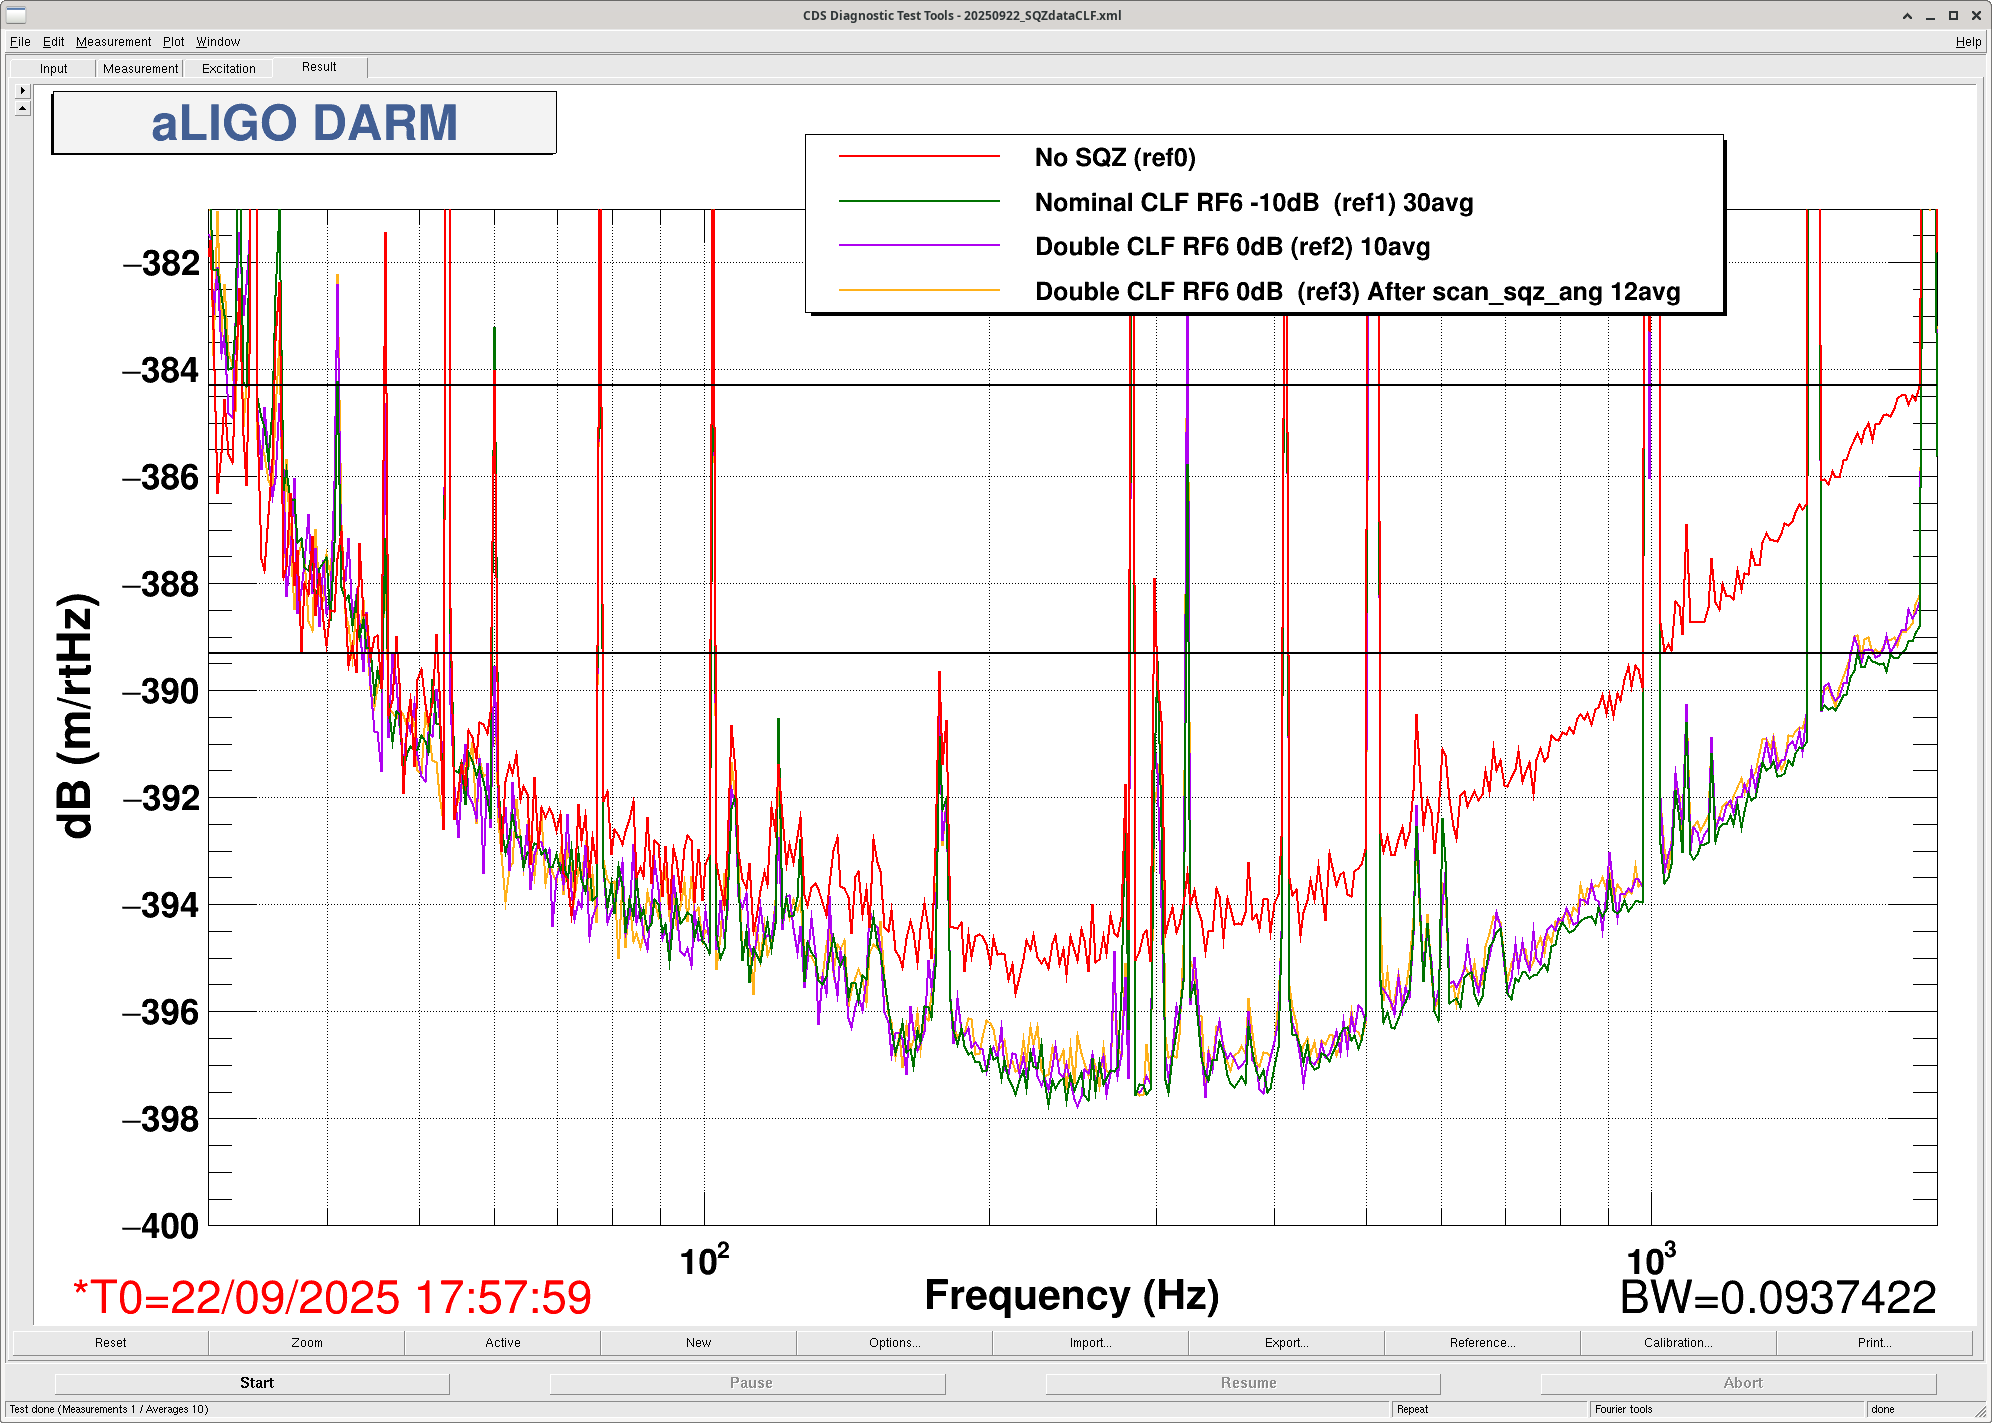Click the window menu icon in title bar
This screenshot has height=1423, width=1992.
pyautogui.click(x=16, y=15)
